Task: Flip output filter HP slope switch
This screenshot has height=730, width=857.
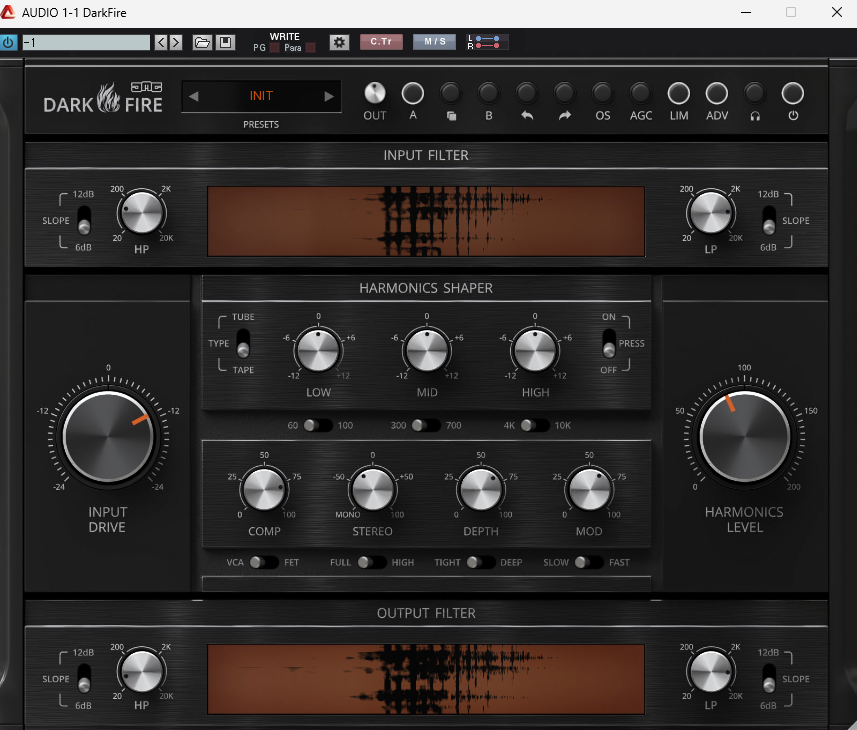Action: (84, 678)
